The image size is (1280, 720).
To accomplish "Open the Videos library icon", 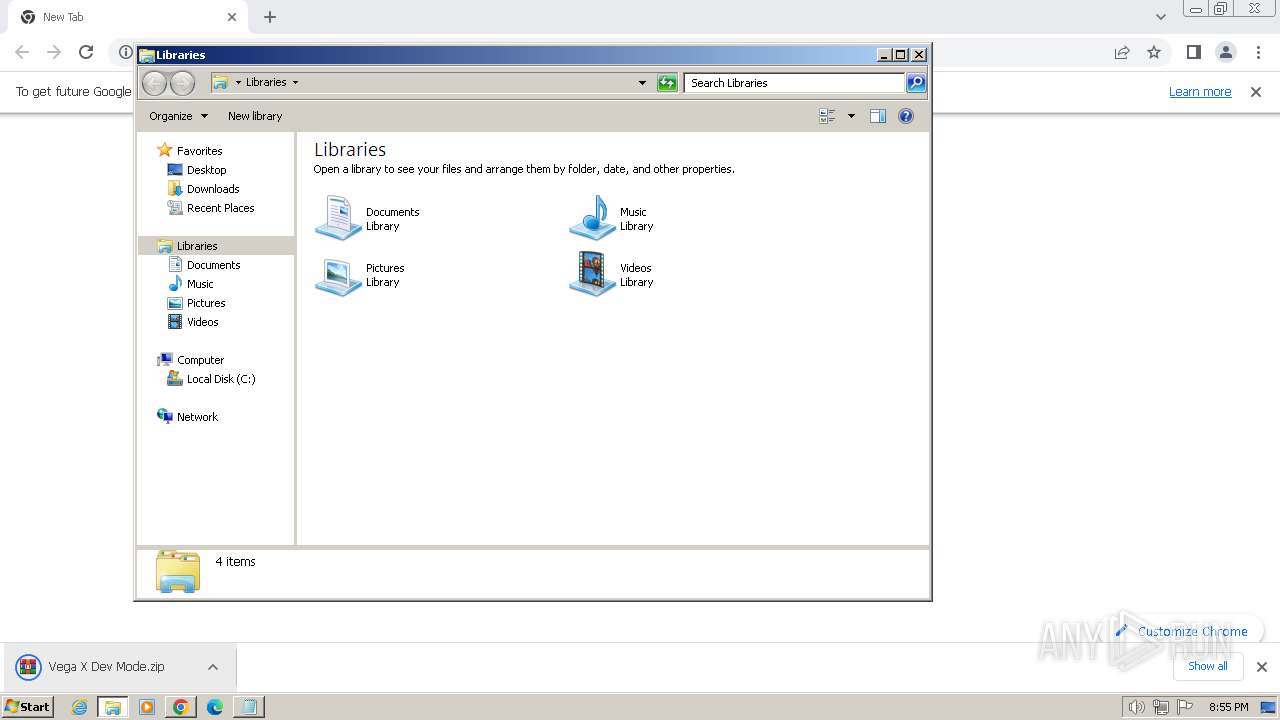I will tap(592, 275).
